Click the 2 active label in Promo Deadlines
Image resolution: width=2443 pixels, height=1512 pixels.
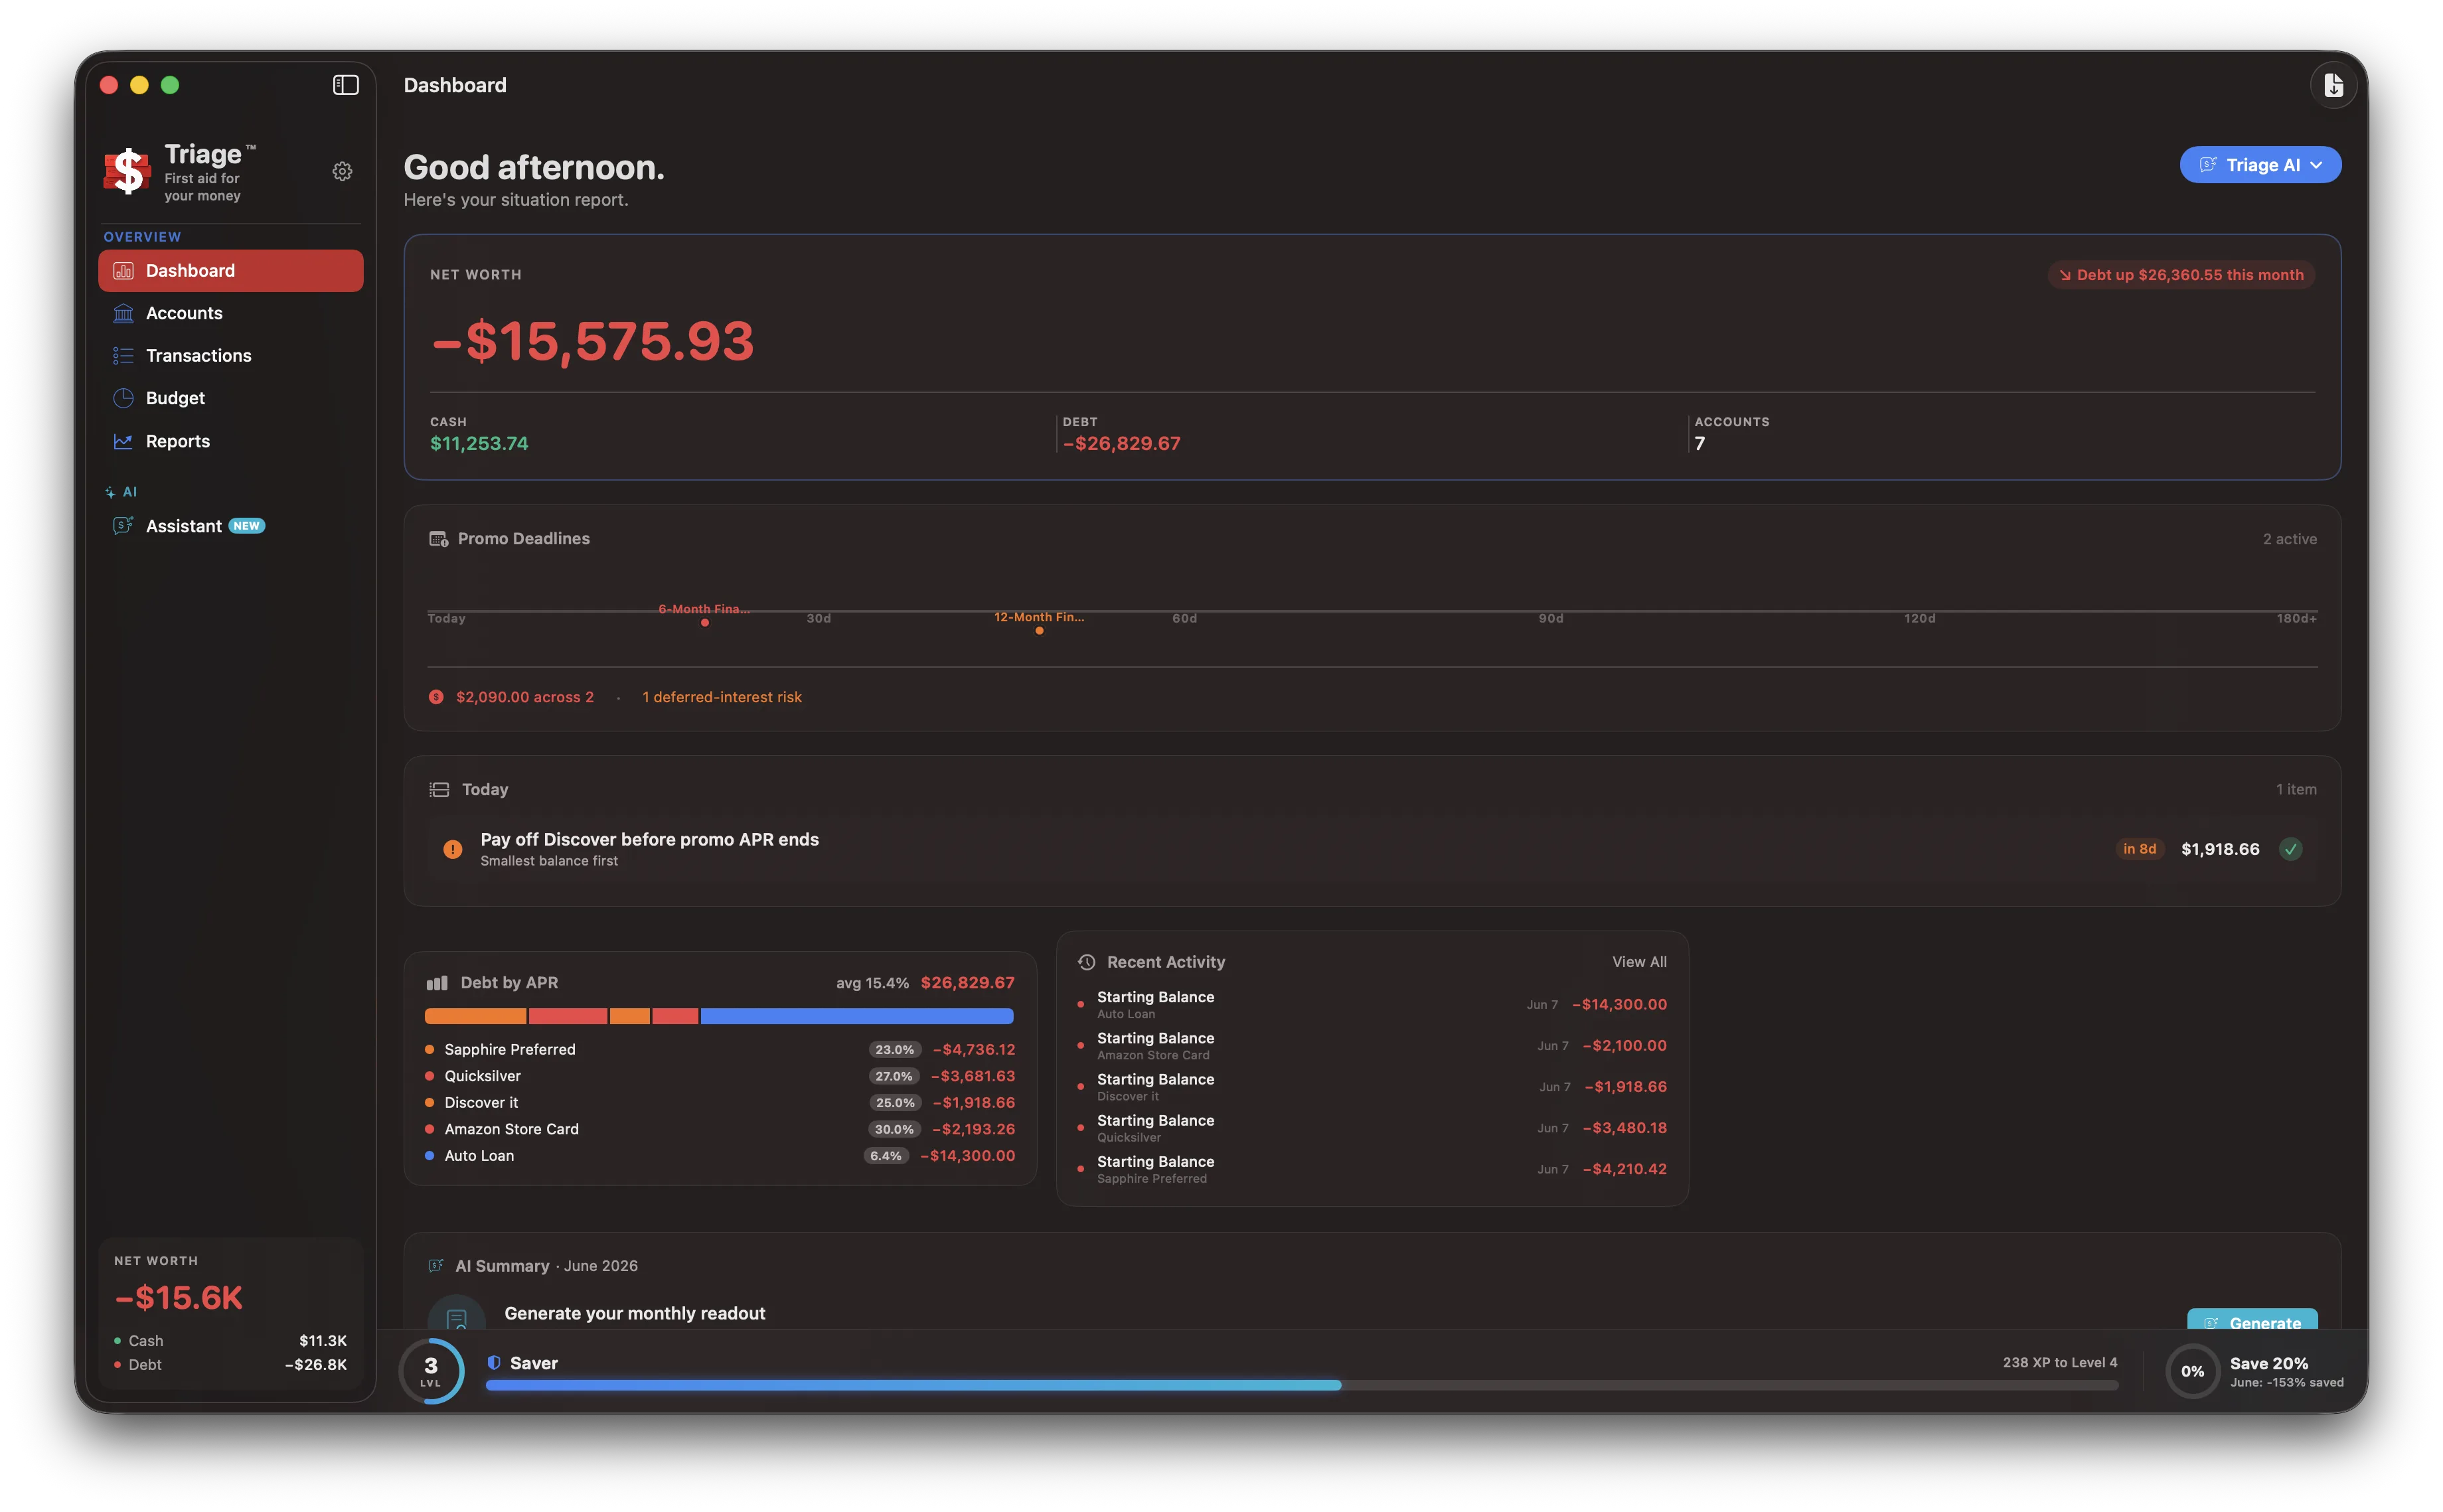(2289, 539)
